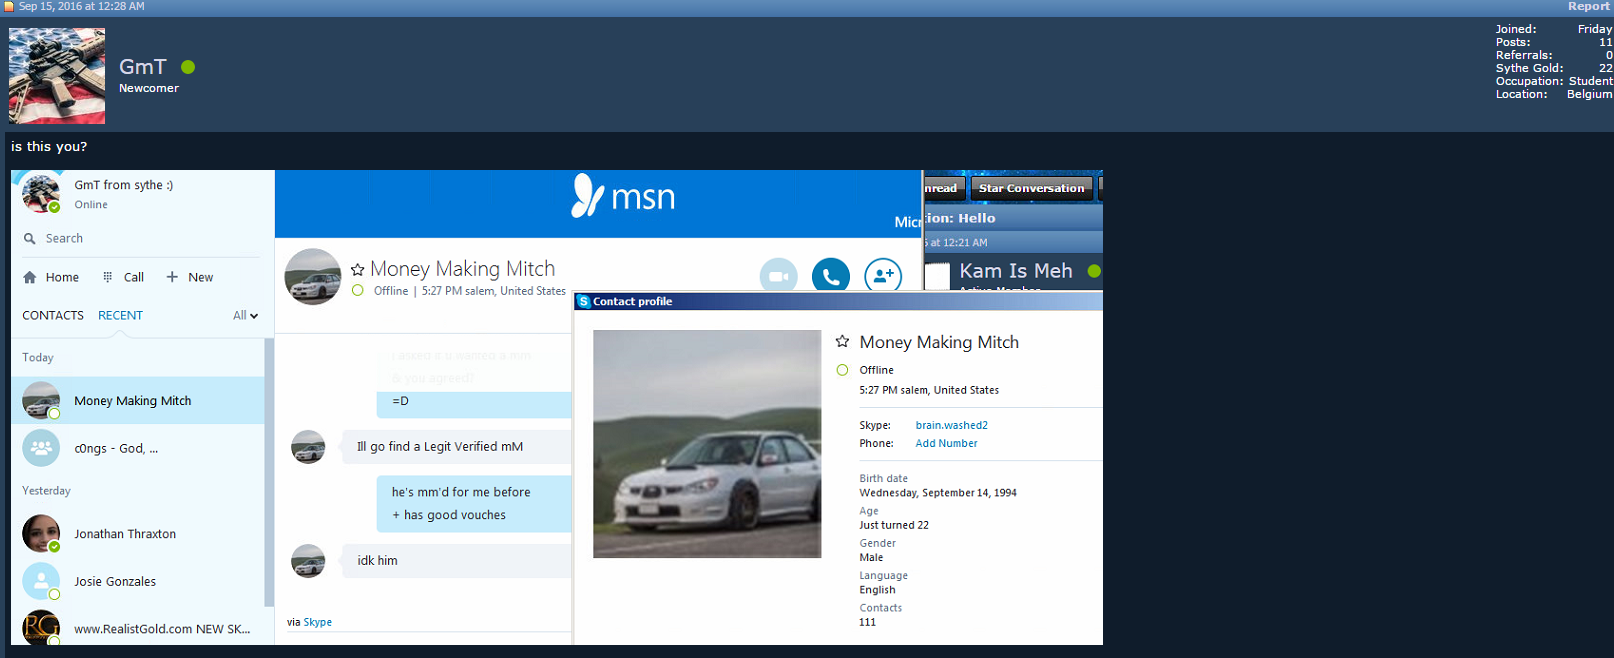The height and width of the screenshot is (658, 1614).
Task: Start a voice call using the phone button
Action: coord(831,276)
